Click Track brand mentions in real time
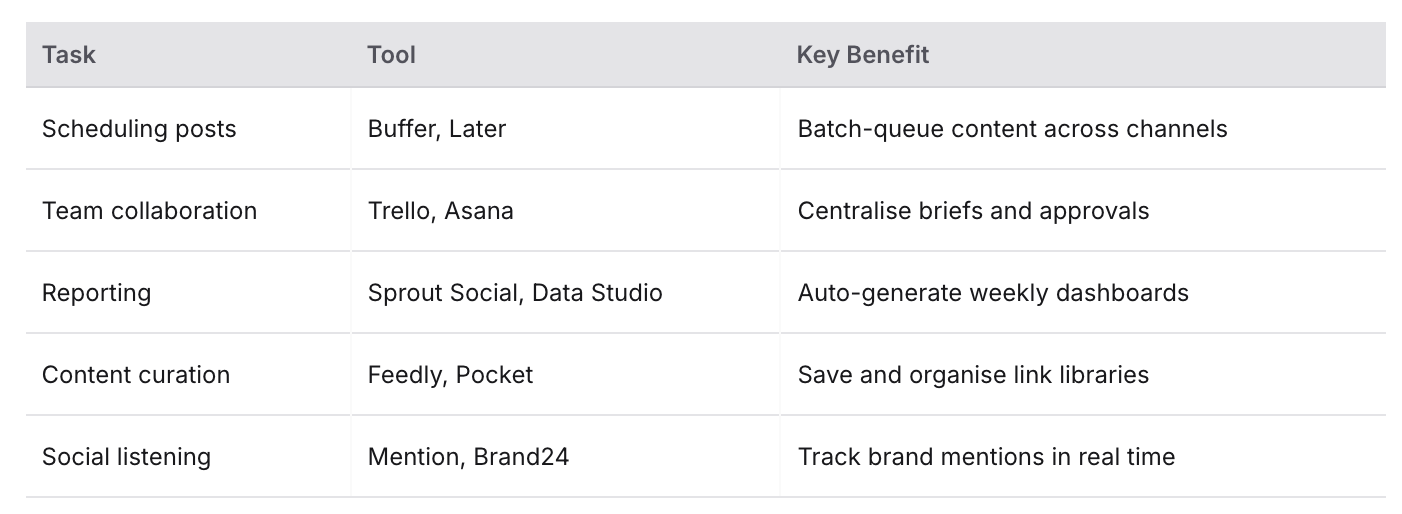Image resolution: width=1402 pixels, height=514 pixels. coord(986,457)
